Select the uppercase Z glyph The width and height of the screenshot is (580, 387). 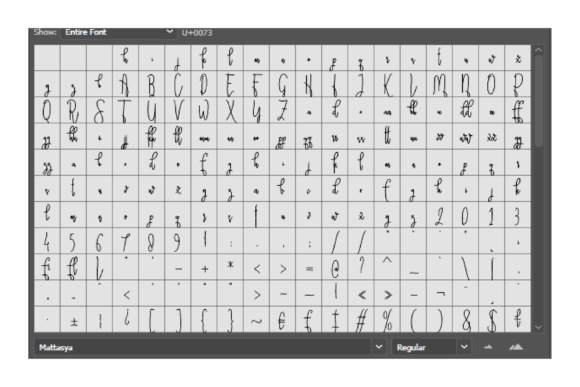[282, 111]
